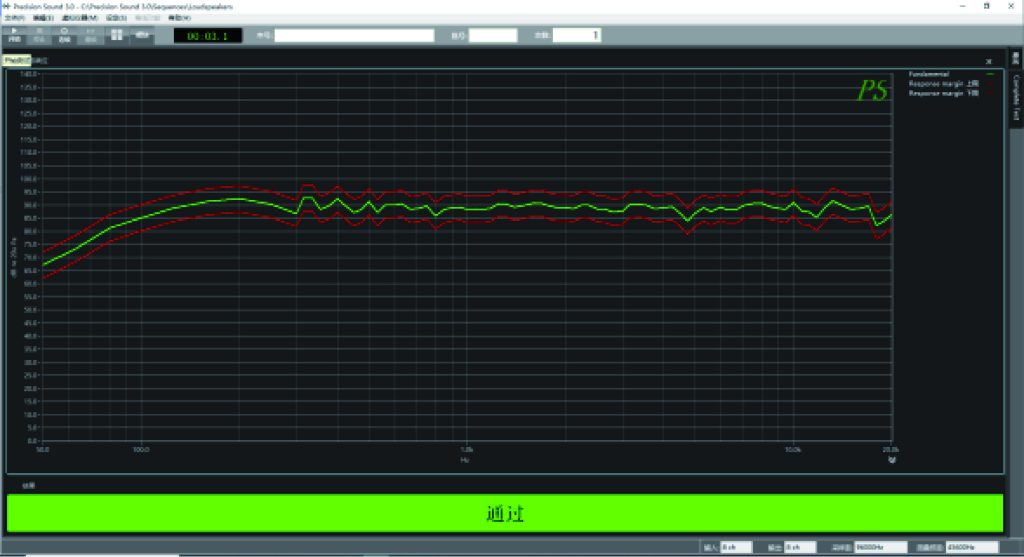Click the greyed-out fourth toolbar button
Viewport: 1024px width, 557px height.
(90, 35)
